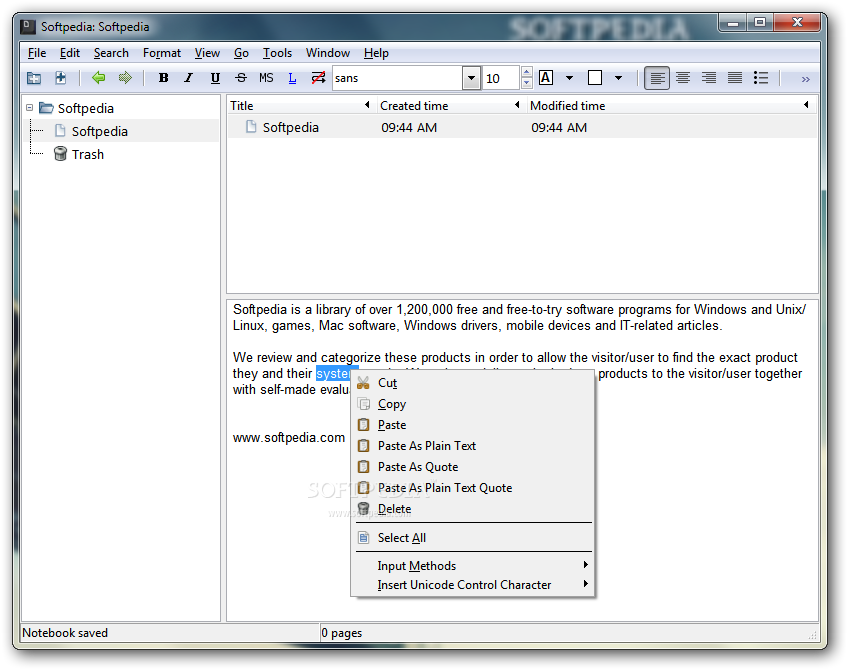
Task: Choose Paste from context menu
Action: click(473, 425)
